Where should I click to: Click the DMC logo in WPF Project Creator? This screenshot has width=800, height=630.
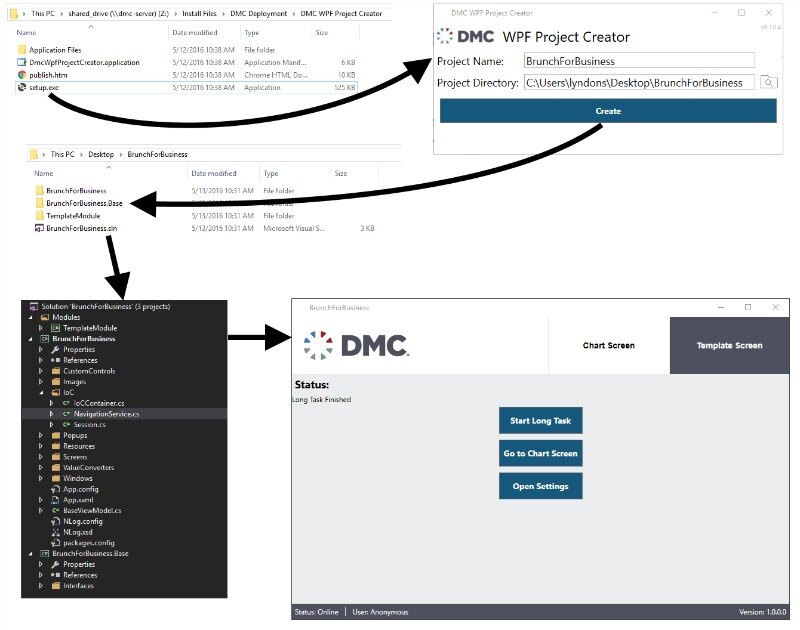465,36
